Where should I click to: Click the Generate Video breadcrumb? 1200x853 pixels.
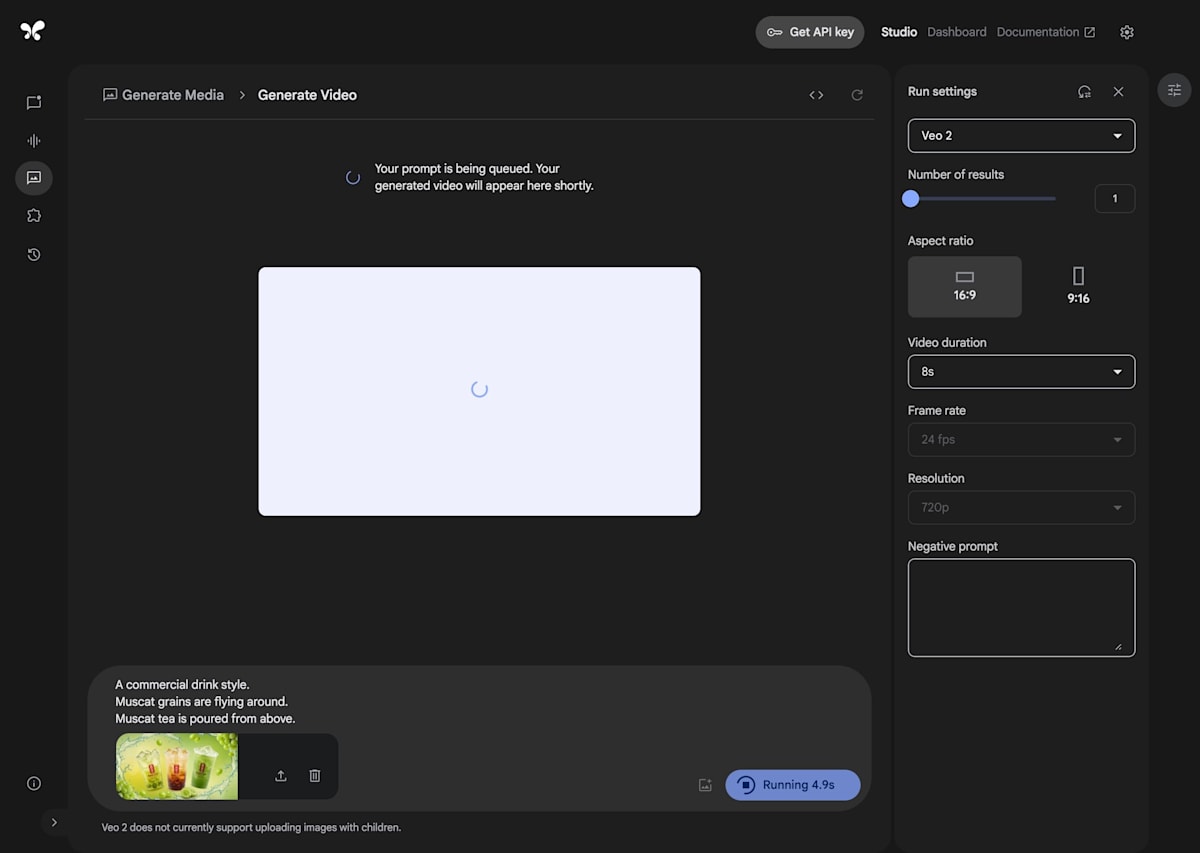click(307, 95)
